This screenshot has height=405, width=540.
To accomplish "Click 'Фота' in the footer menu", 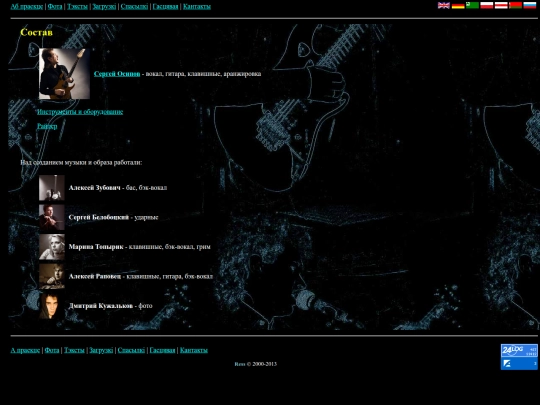I will click(x=52, y=350).
